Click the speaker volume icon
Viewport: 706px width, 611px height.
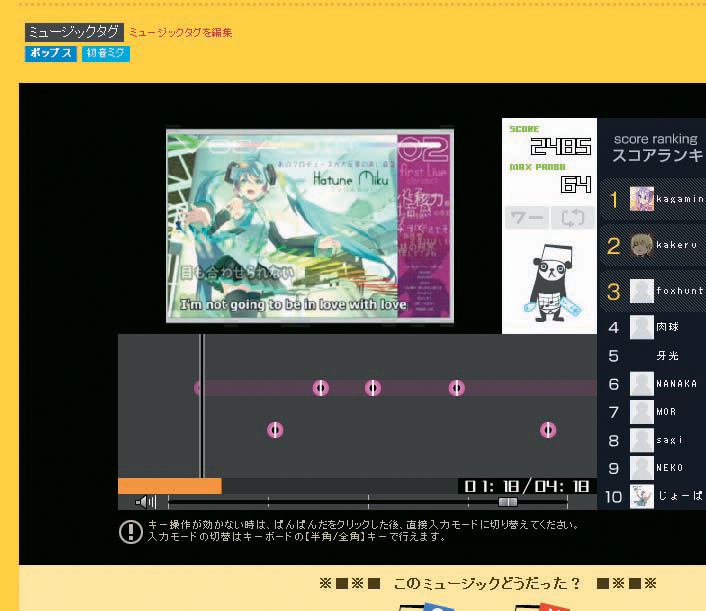point(145,502)
